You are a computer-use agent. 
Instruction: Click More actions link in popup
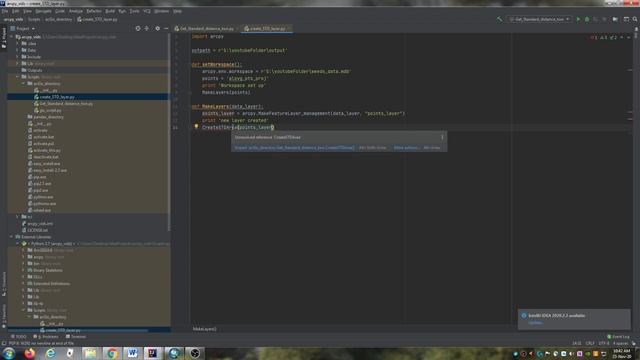pos(406,148)
